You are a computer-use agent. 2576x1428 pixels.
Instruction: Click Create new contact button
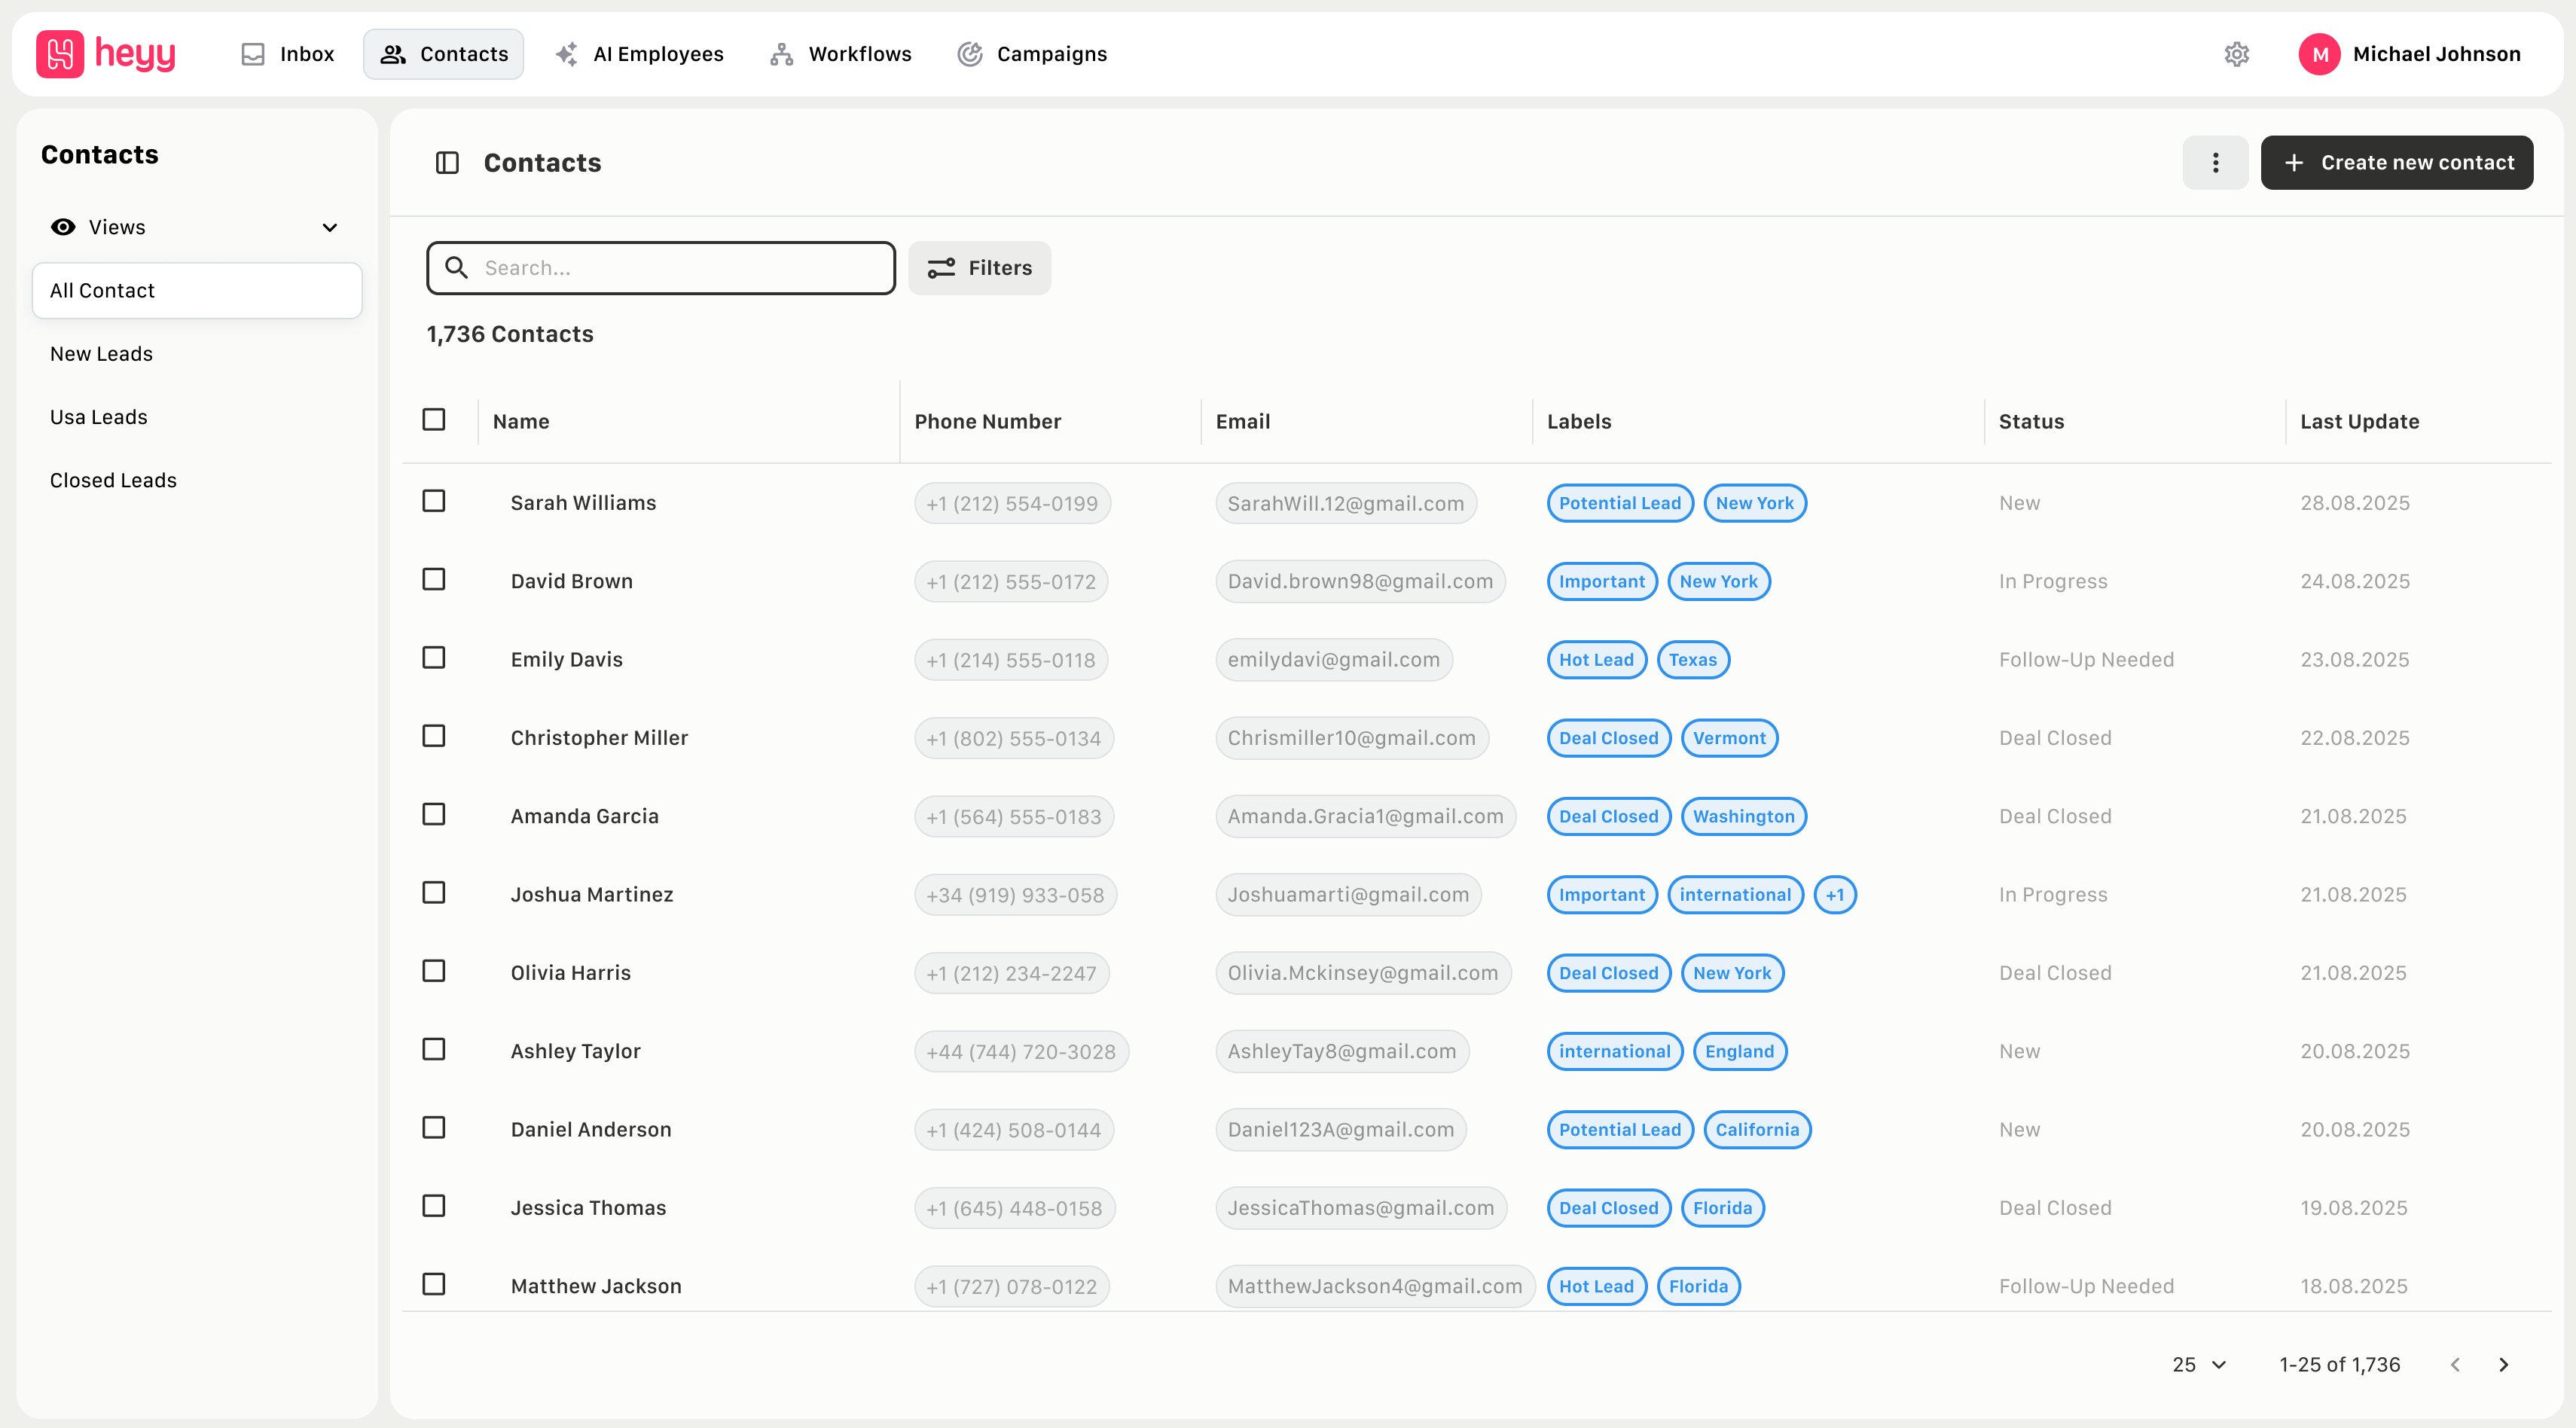[2396, 163]
